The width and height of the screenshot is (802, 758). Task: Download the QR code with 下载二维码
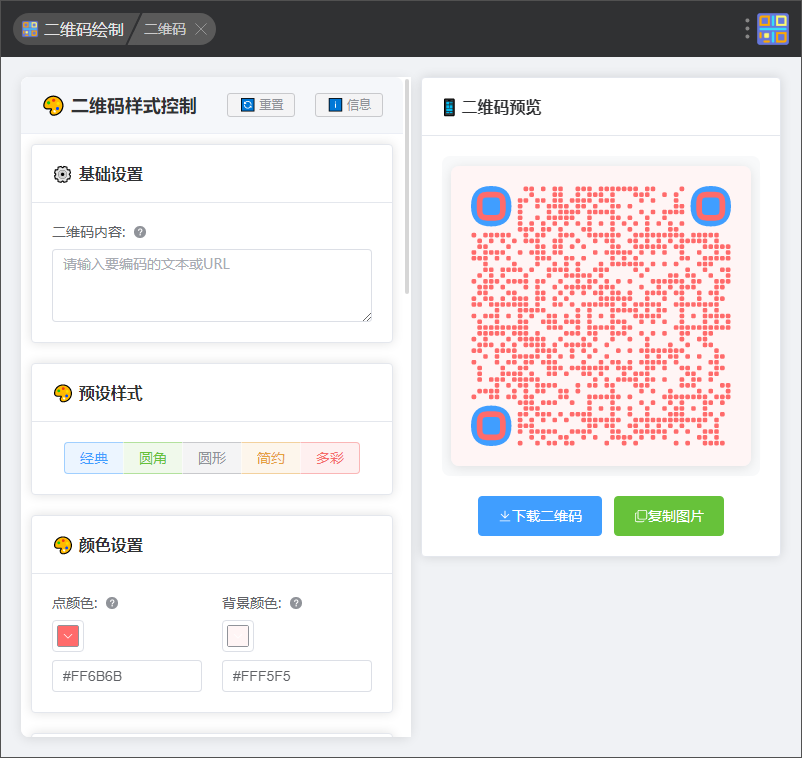click(540, 516)
